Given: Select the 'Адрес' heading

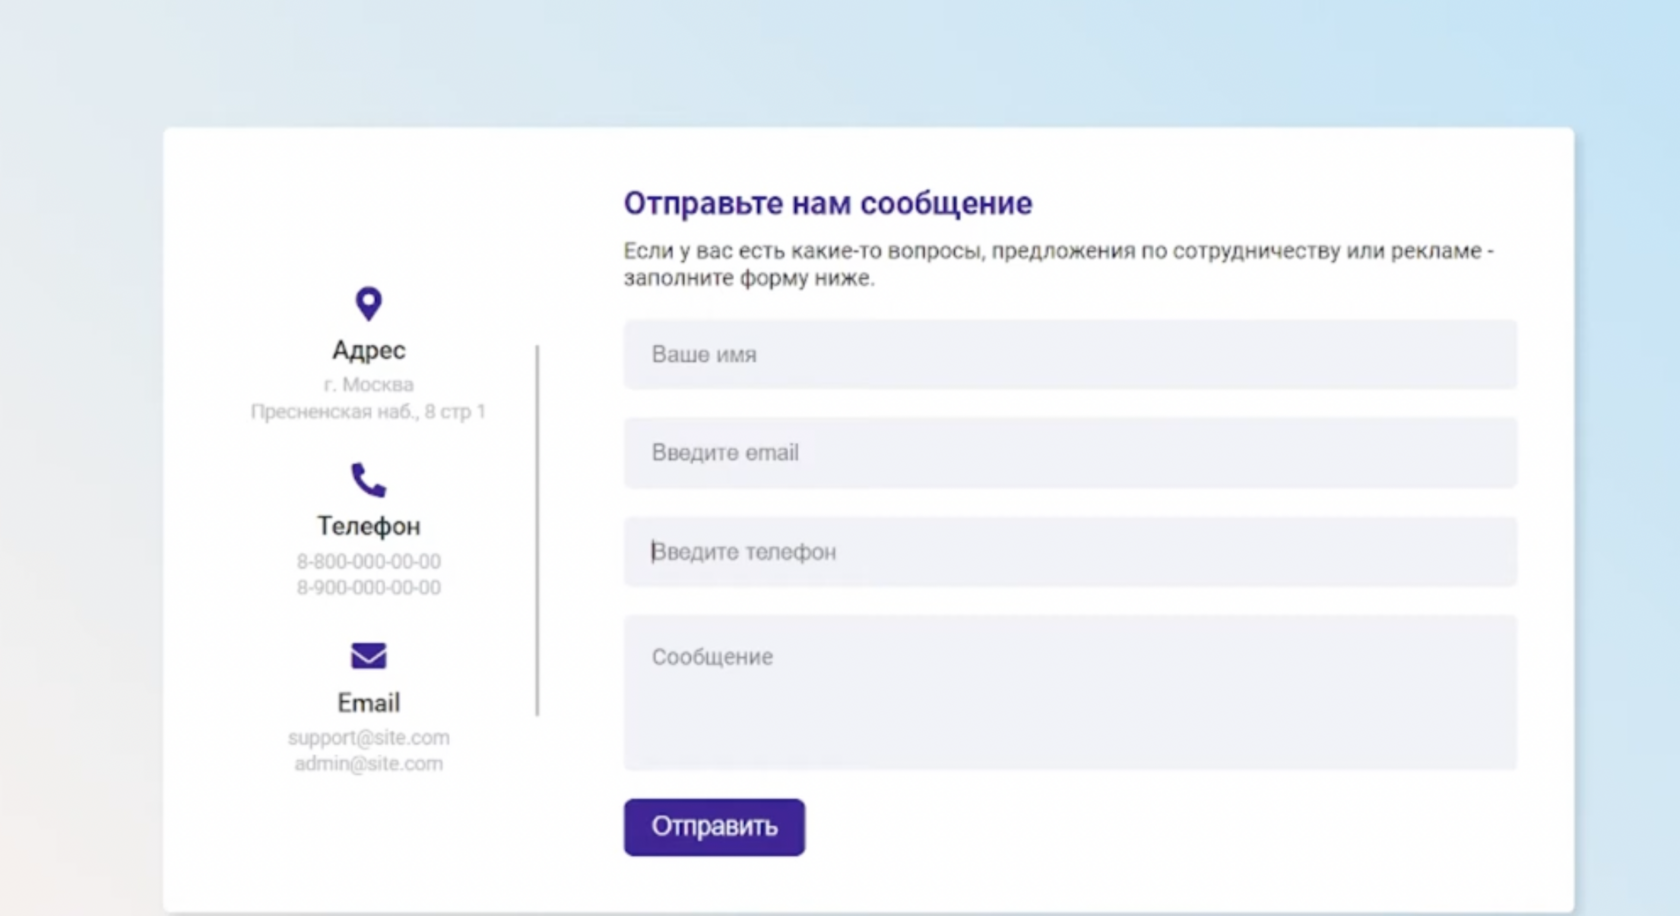Looking at the screenshot, I should [368, 350].
